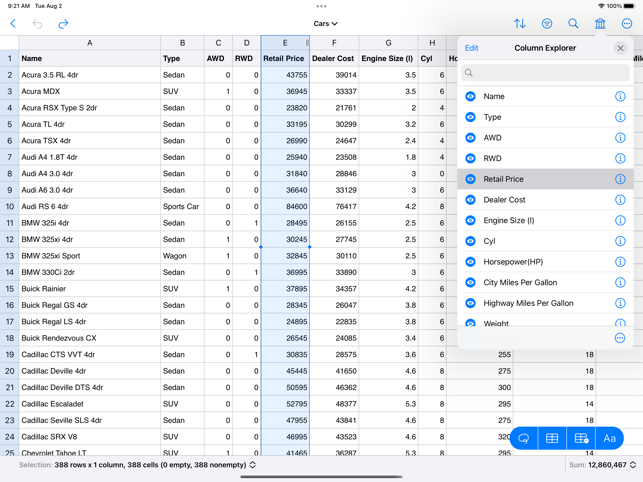Hide the RWD column via eye icon
This screenshot has height=482, width=643.
click(x=470, y=158)
